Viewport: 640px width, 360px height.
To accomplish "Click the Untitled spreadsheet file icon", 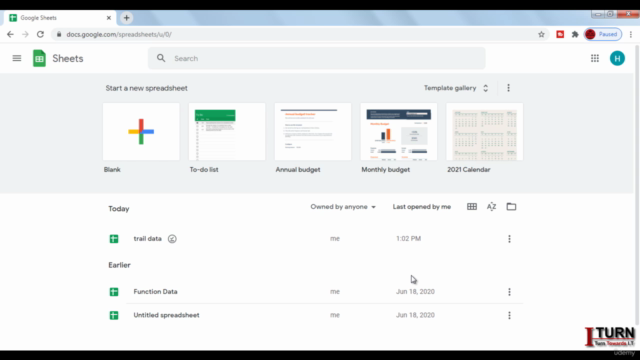I will tap(114, 315).
